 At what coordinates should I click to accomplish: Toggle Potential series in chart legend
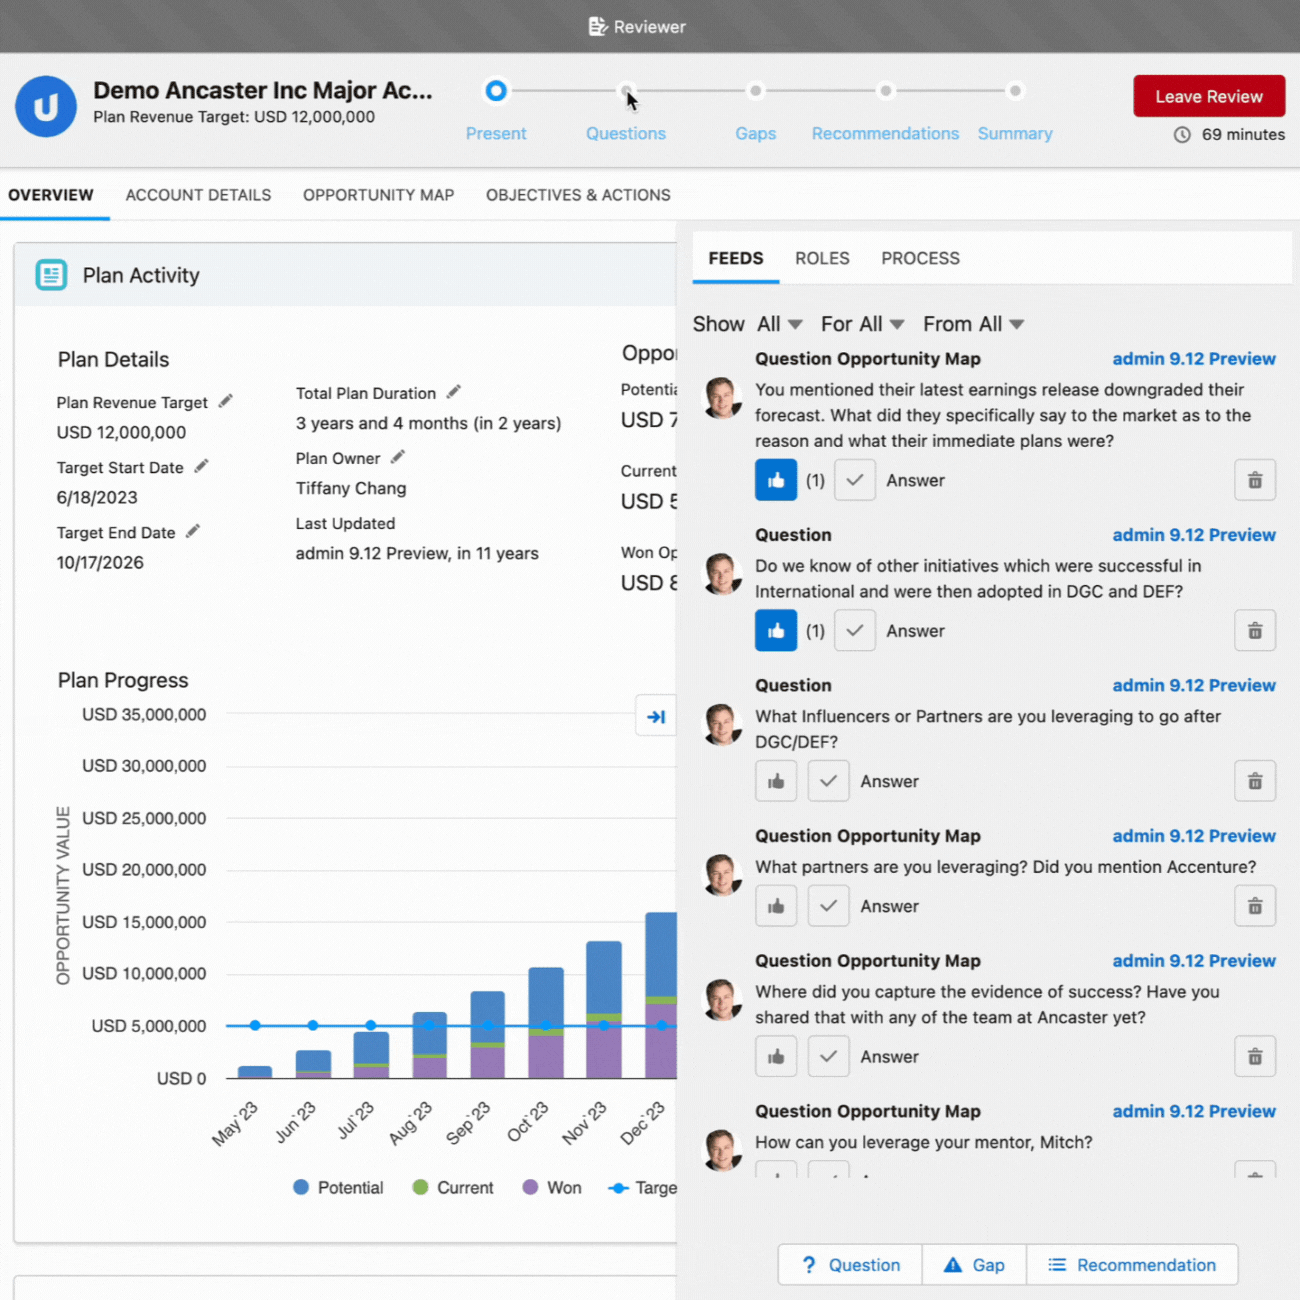(x=338, y=1187)
